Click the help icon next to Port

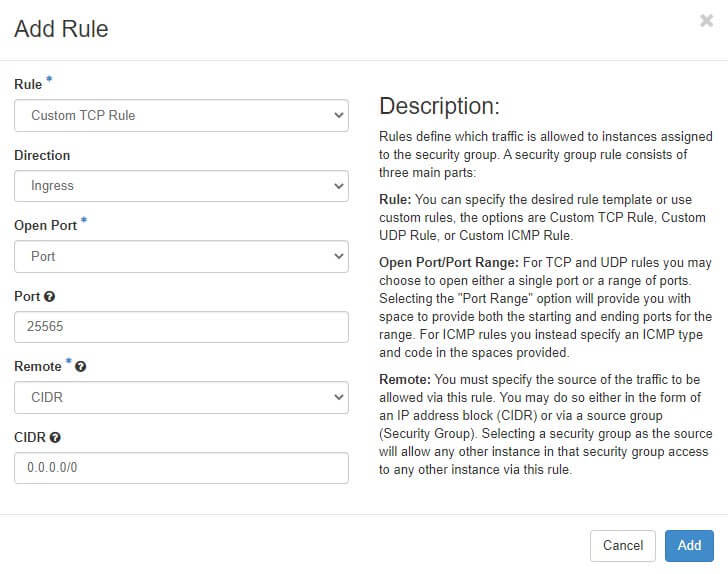tap(50, 297)
